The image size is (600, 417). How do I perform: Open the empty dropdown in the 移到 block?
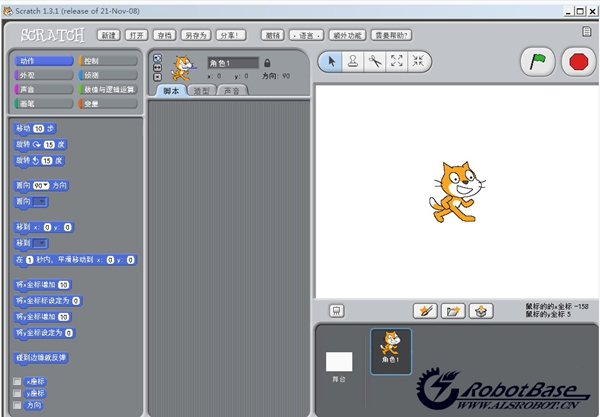(40, 243)
